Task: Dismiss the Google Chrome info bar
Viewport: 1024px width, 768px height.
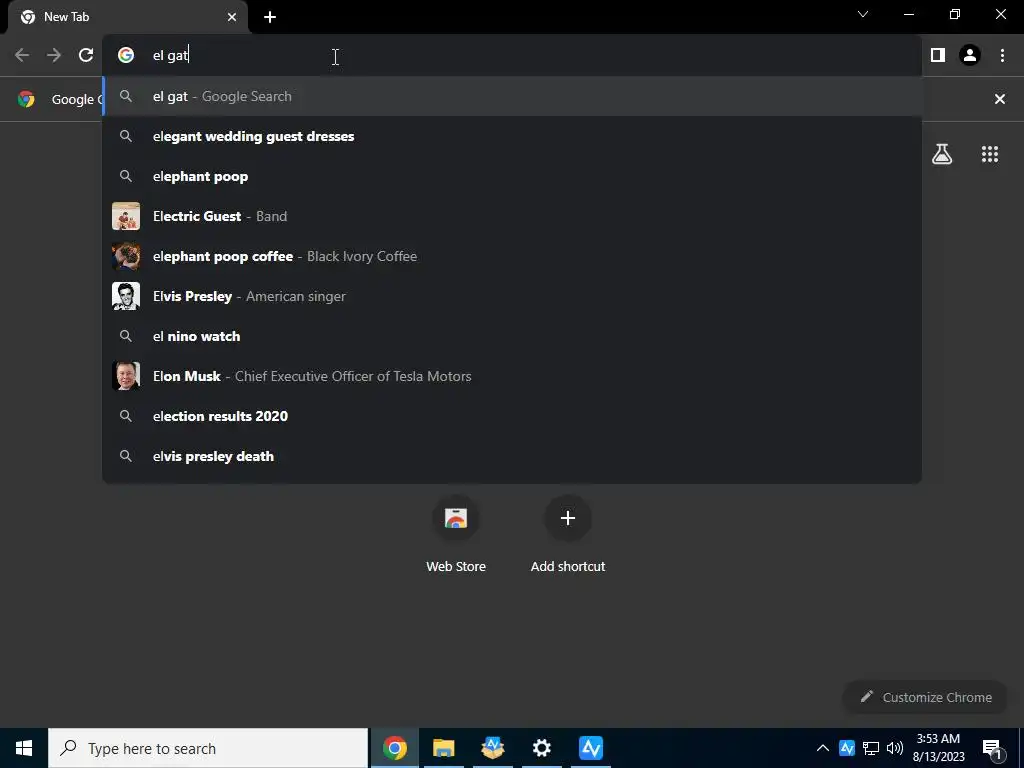Action: pos(1000,99)
